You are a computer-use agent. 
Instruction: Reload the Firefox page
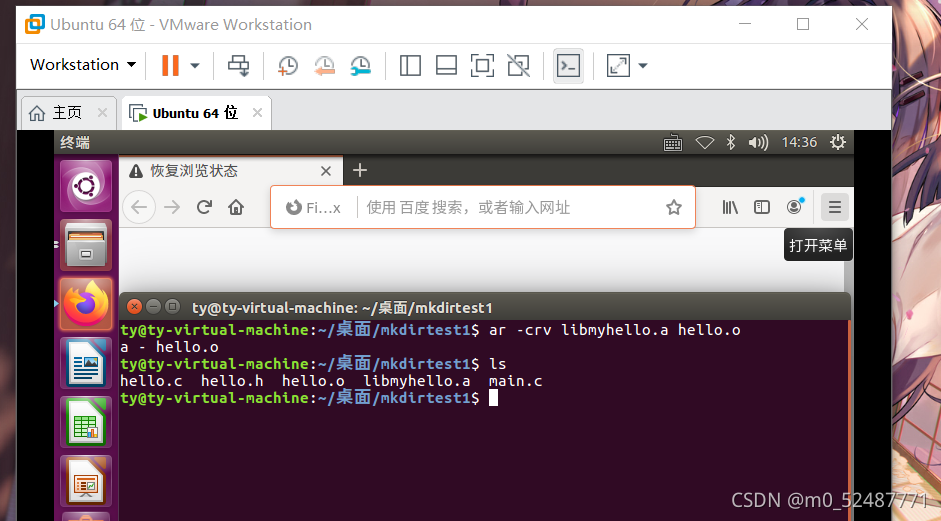coord(204,207)
